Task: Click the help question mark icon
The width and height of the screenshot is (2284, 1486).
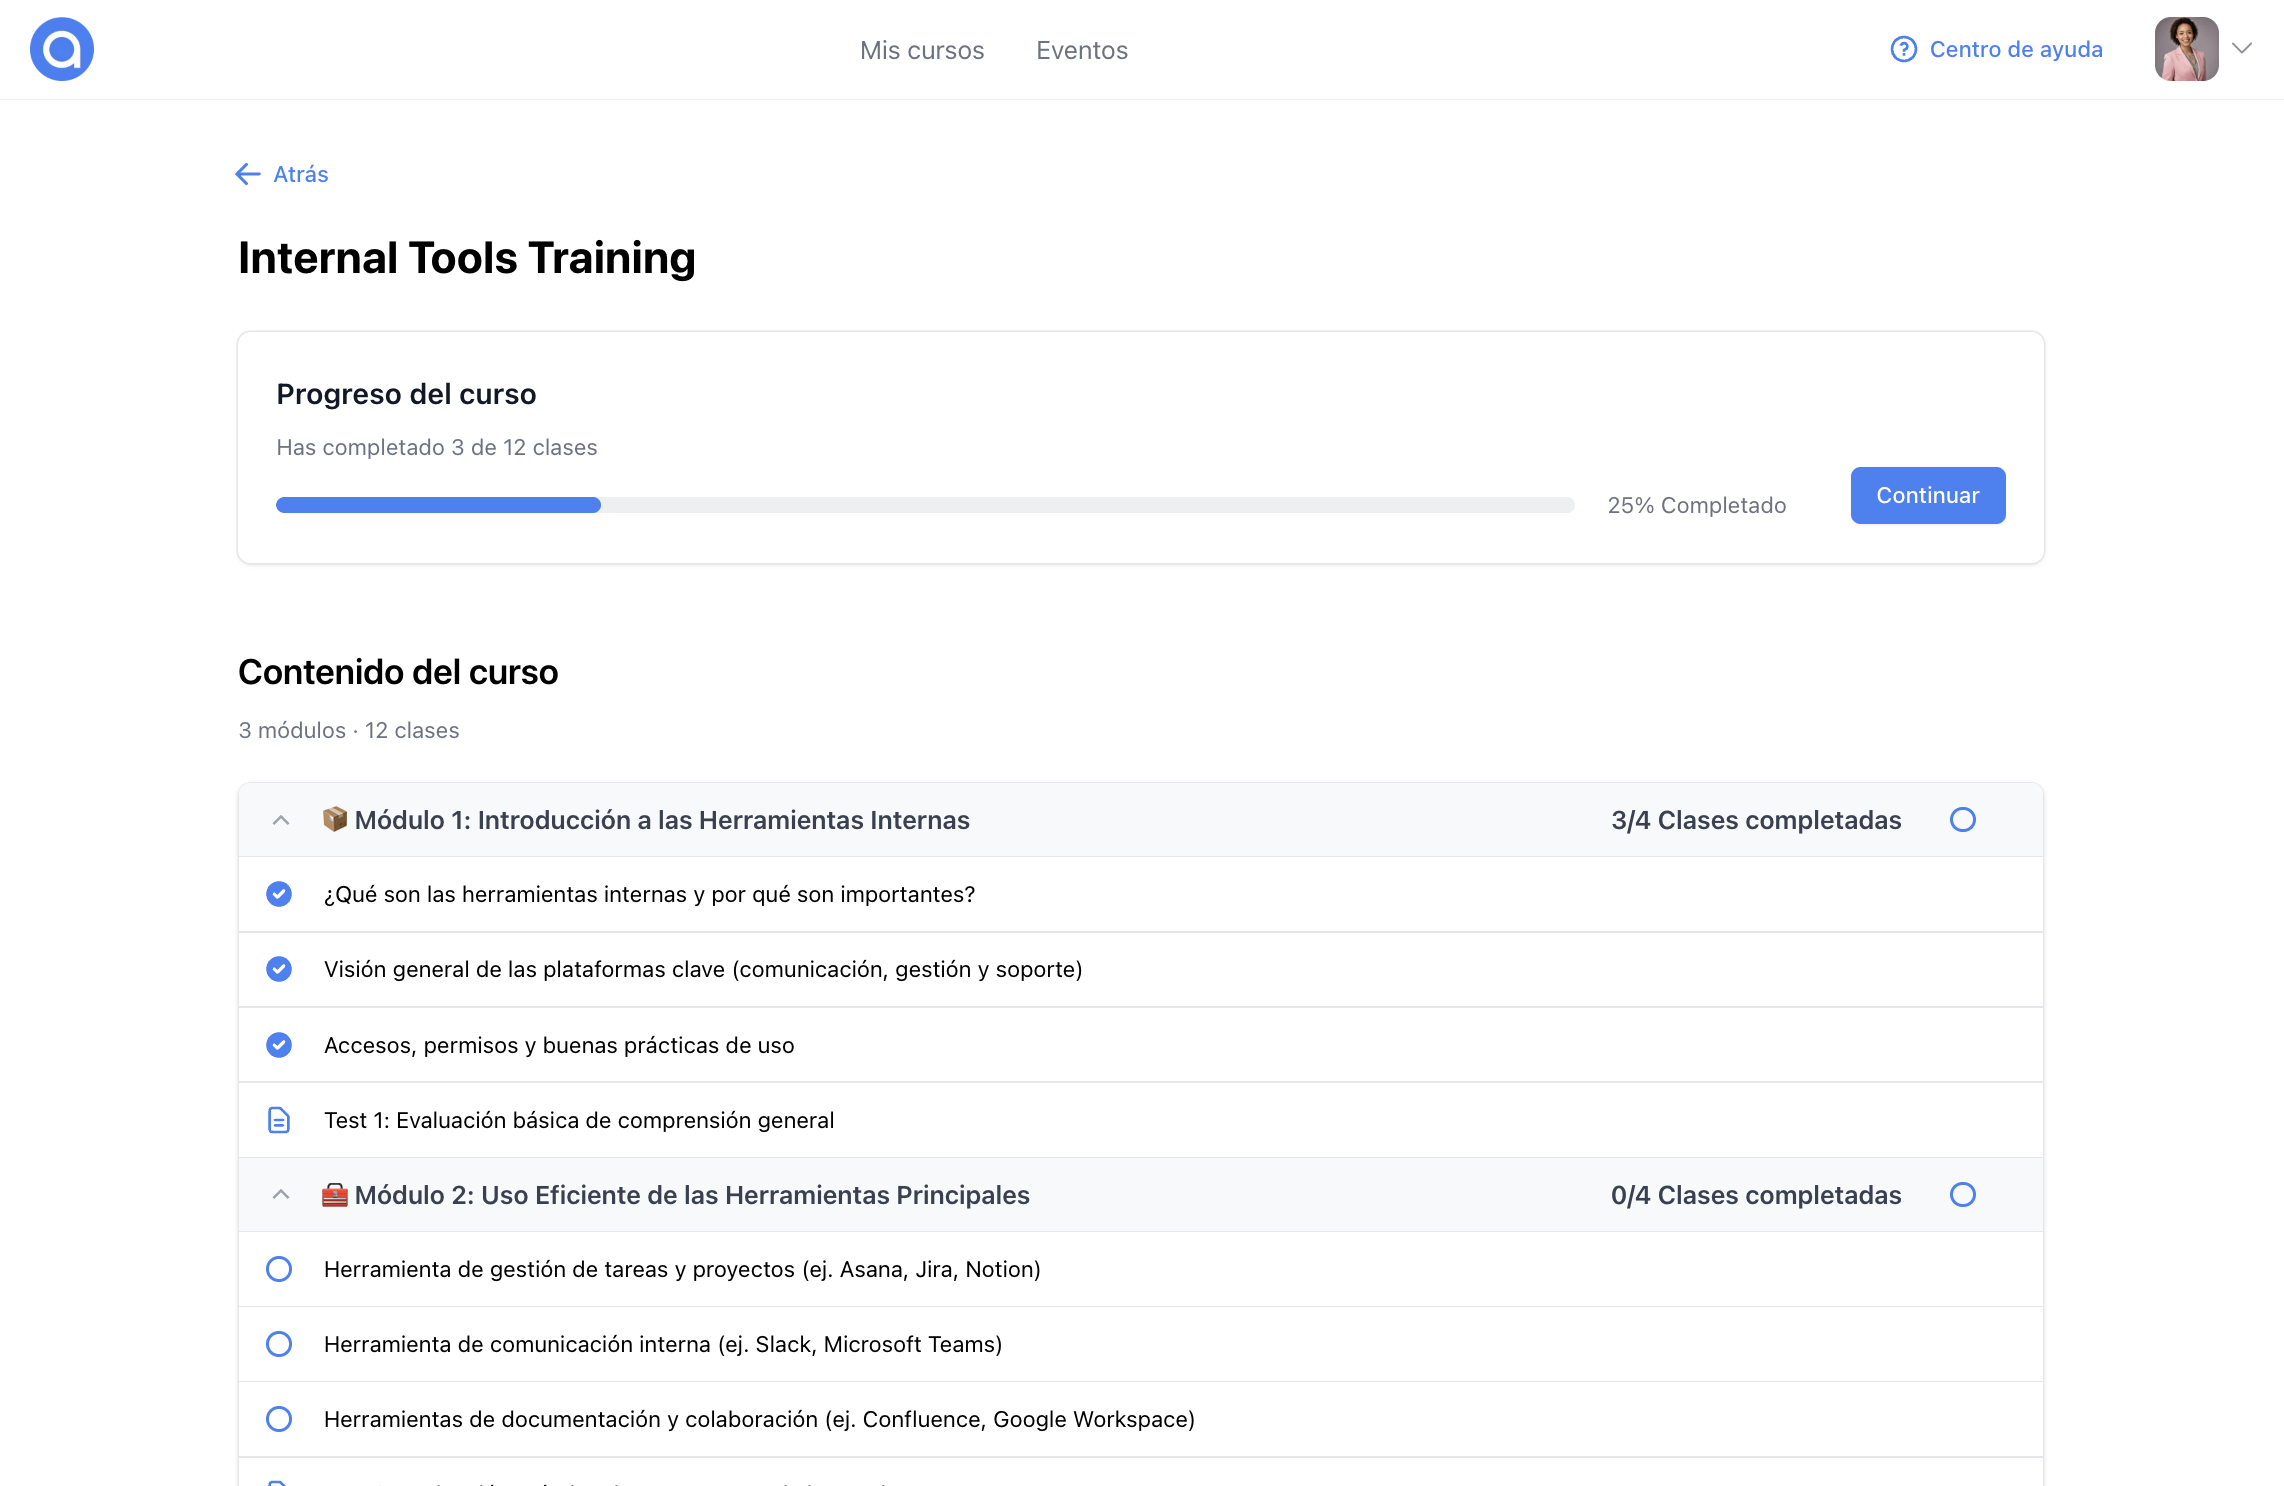Action: pos(1903,49)
